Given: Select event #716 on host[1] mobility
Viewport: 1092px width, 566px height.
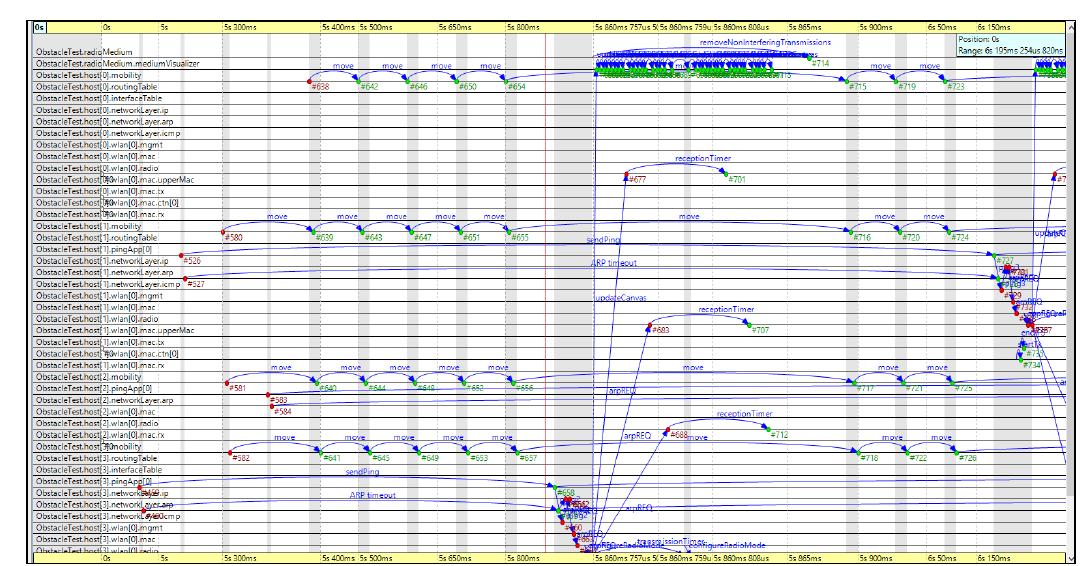Looking at the screenshot, I should (850, 232).
